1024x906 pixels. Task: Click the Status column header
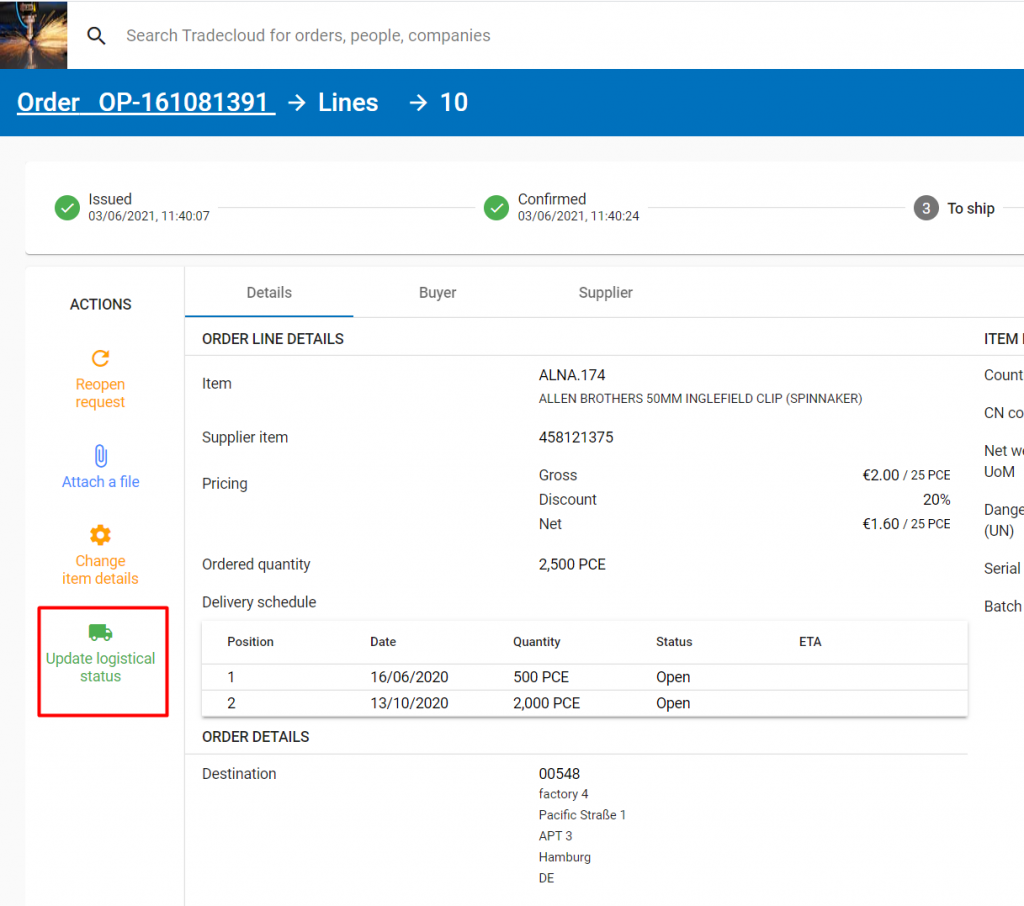click(674, 642)
